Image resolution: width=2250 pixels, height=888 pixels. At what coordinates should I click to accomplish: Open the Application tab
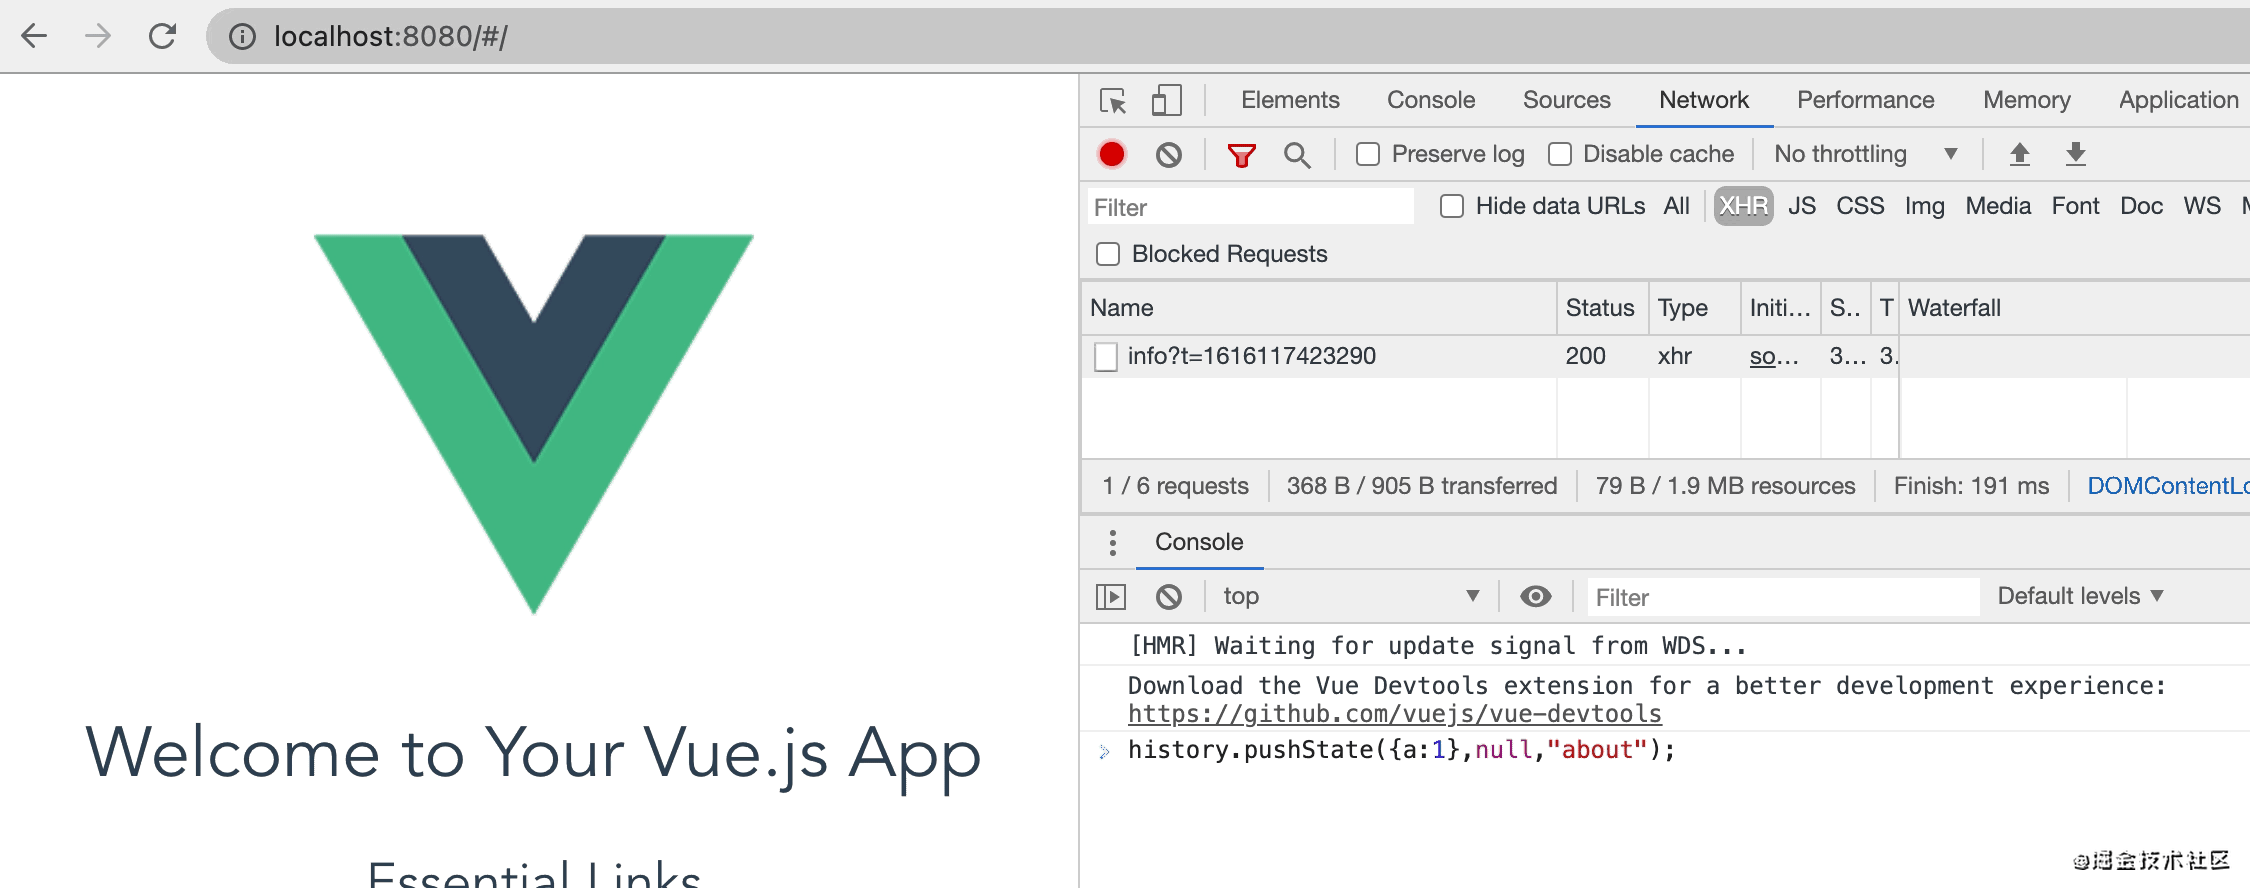click(2178, 100)
